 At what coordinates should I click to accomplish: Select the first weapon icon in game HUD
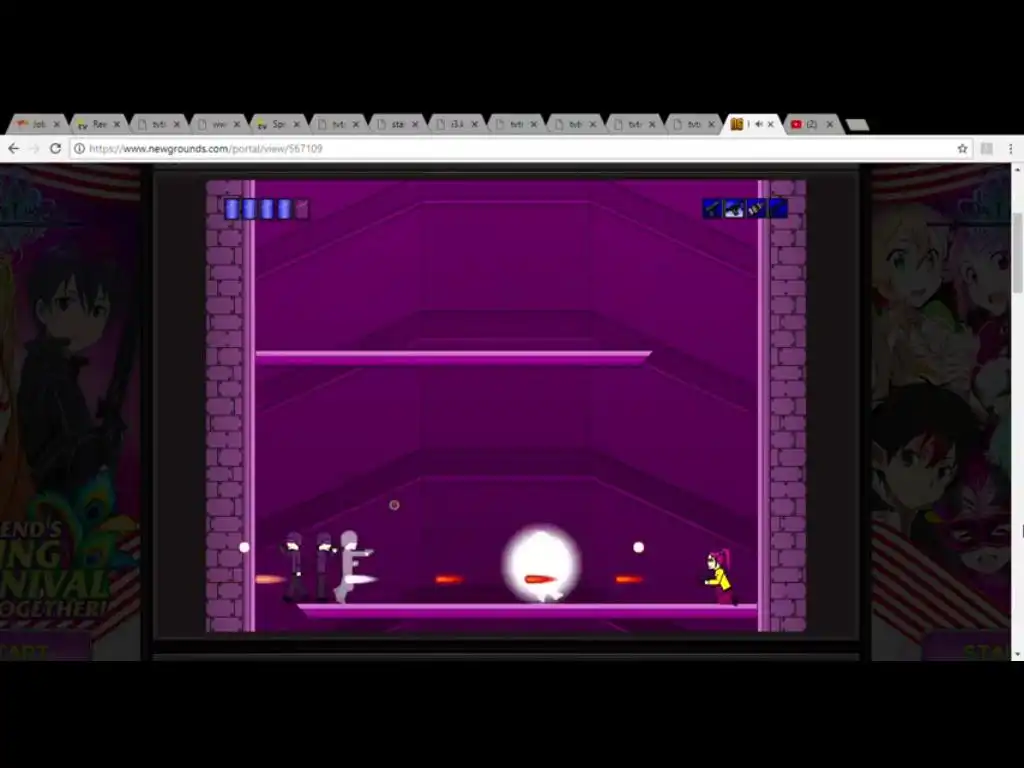click(712, 209)
